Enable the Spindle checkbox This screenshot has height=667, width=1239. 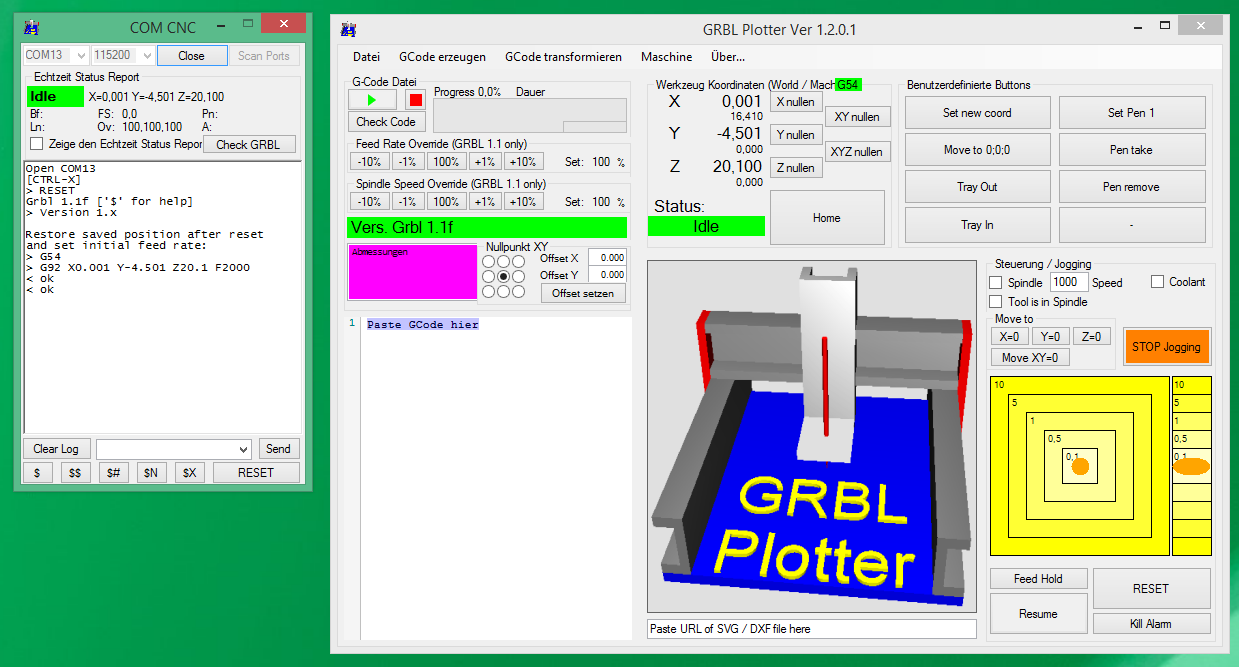[x=995, y=282]
